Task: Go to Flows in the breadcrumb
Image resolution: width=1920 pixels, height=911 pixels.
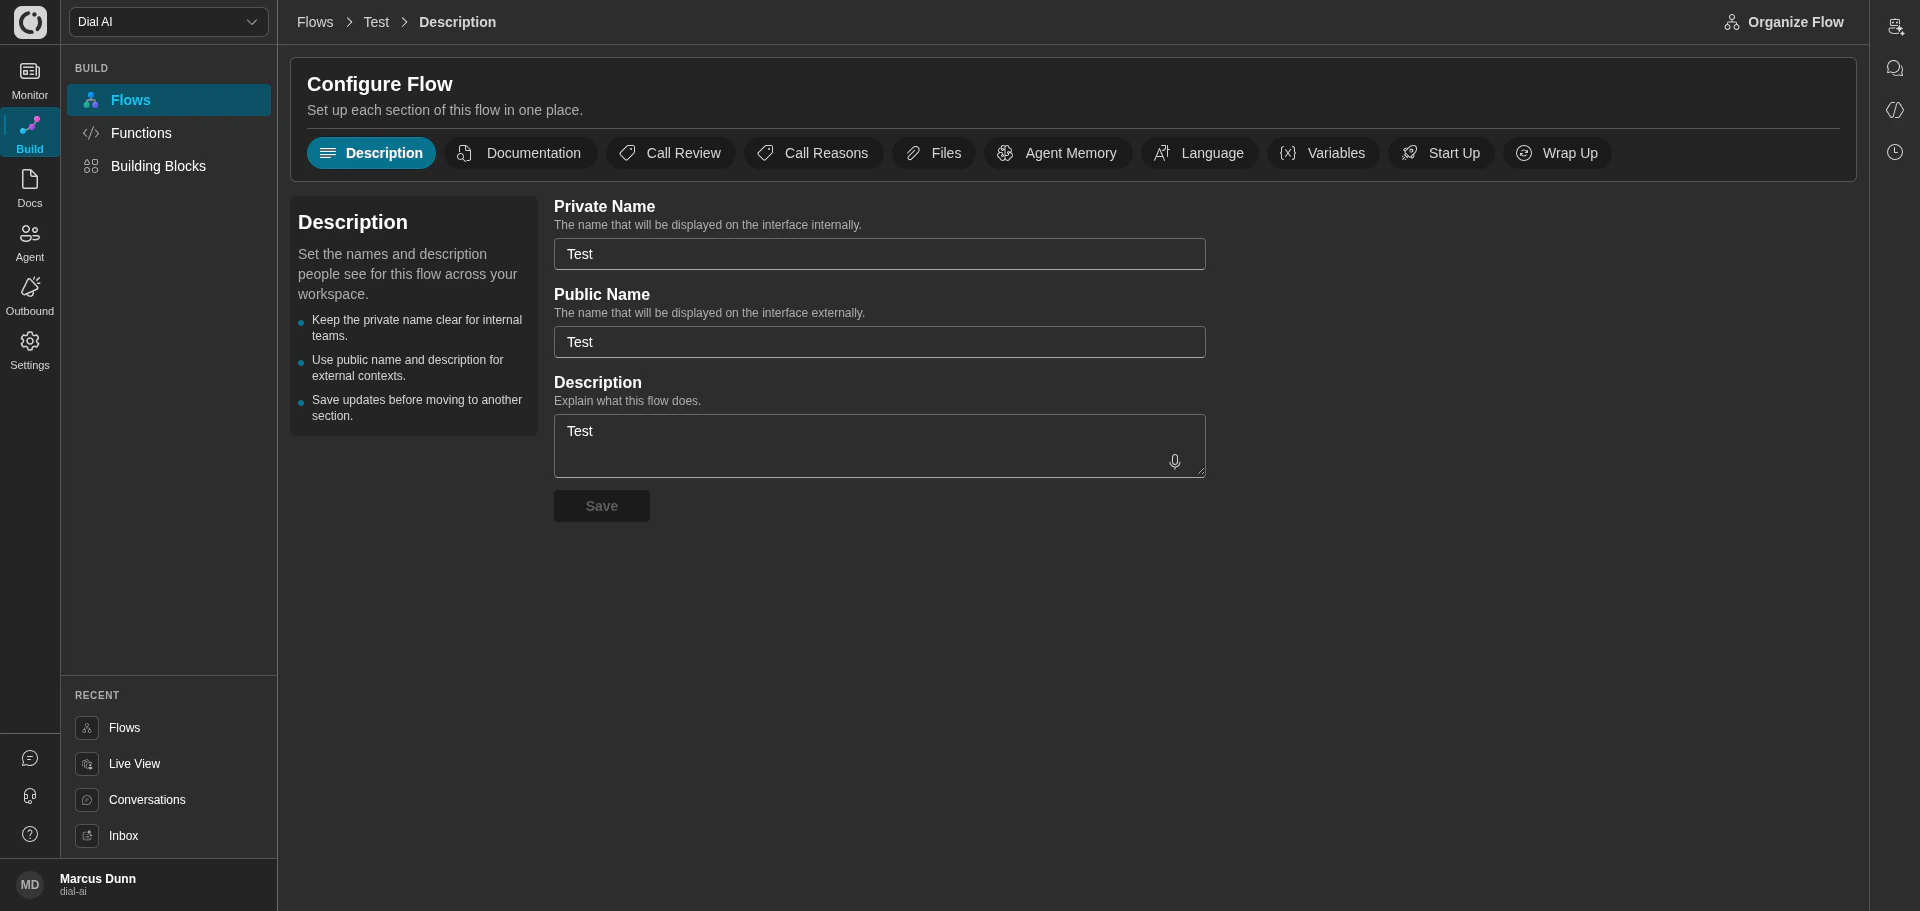Action: [315, 22]
